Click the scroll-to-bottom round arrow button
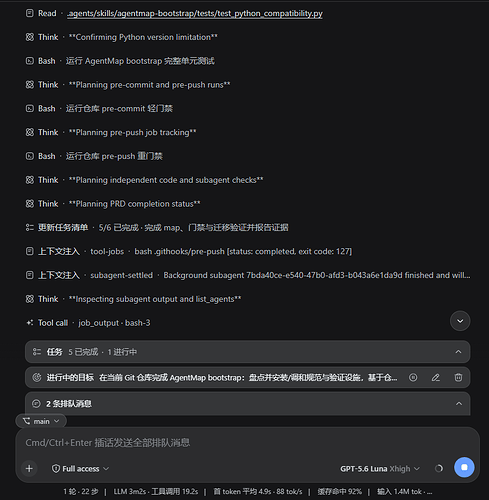Image resolution: width=489 pixels, height=500 pixels. [460, 321]
